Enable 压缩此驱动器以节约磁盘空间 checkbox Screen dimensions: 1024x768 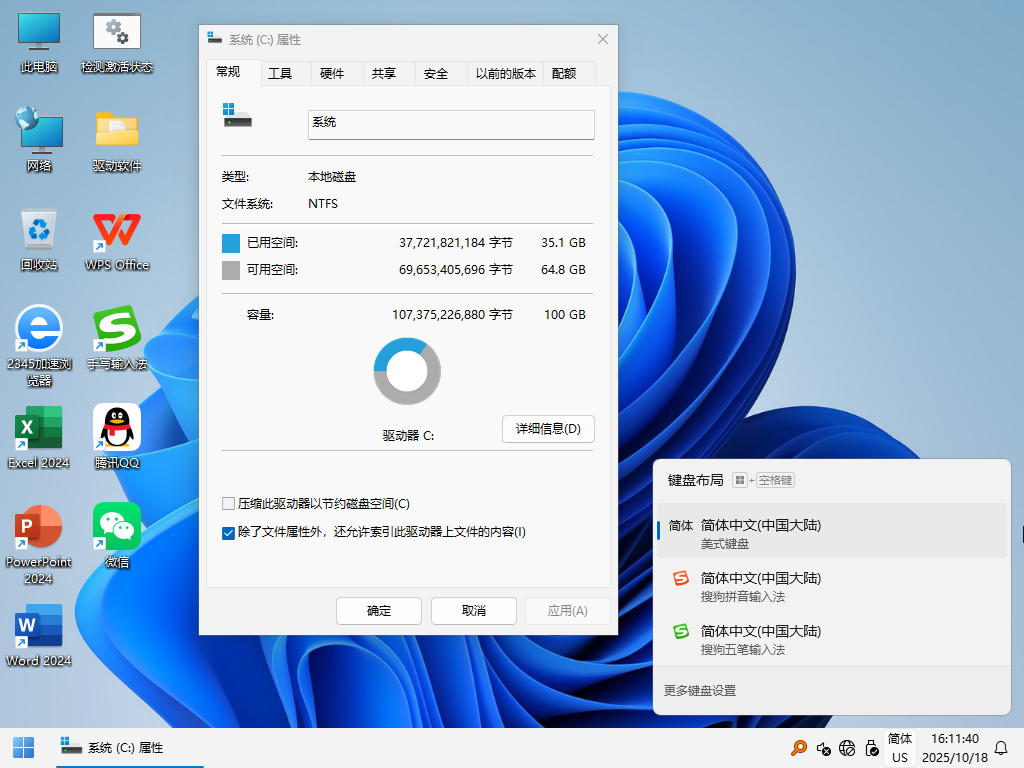tap(229, 504)
